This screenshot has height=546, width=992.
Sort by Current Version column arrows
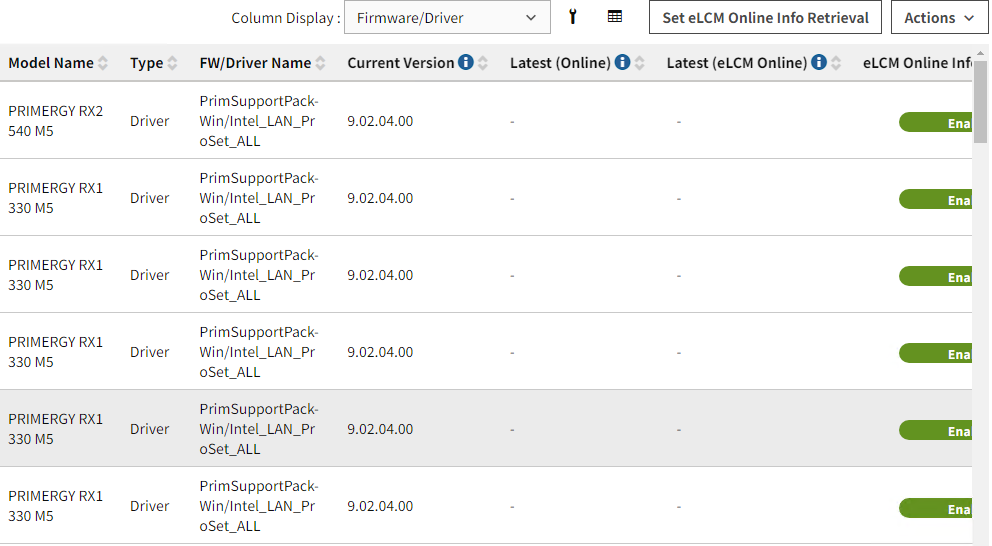point(483,63)
